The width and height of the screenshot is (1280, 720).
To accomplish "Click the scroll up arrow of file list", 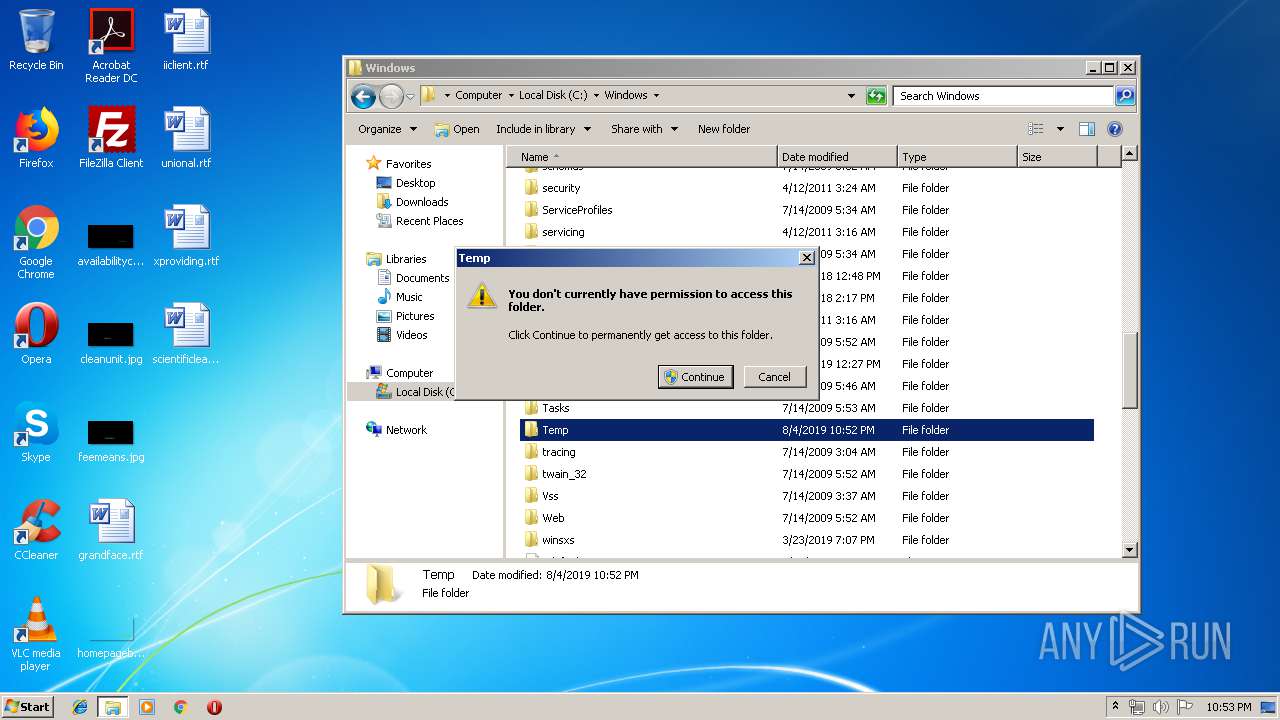I will tap(1129, 154).
